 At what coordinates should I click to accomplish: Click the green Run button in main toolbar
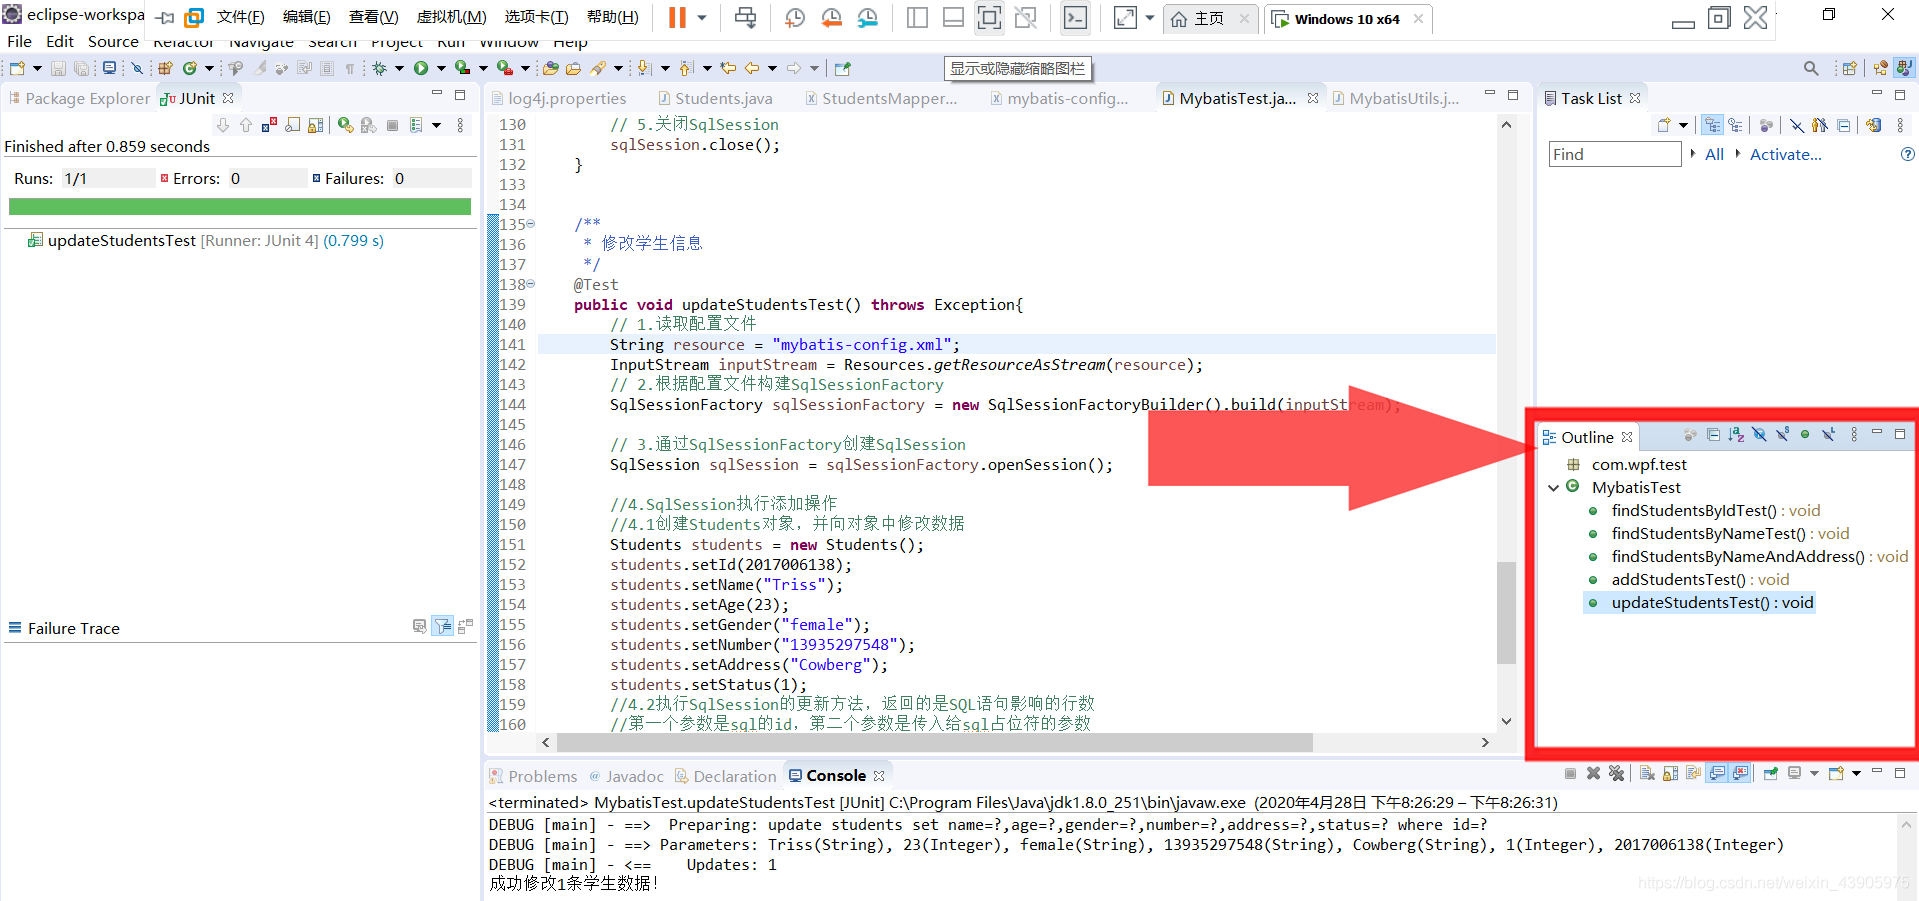(x=421, y=68)
